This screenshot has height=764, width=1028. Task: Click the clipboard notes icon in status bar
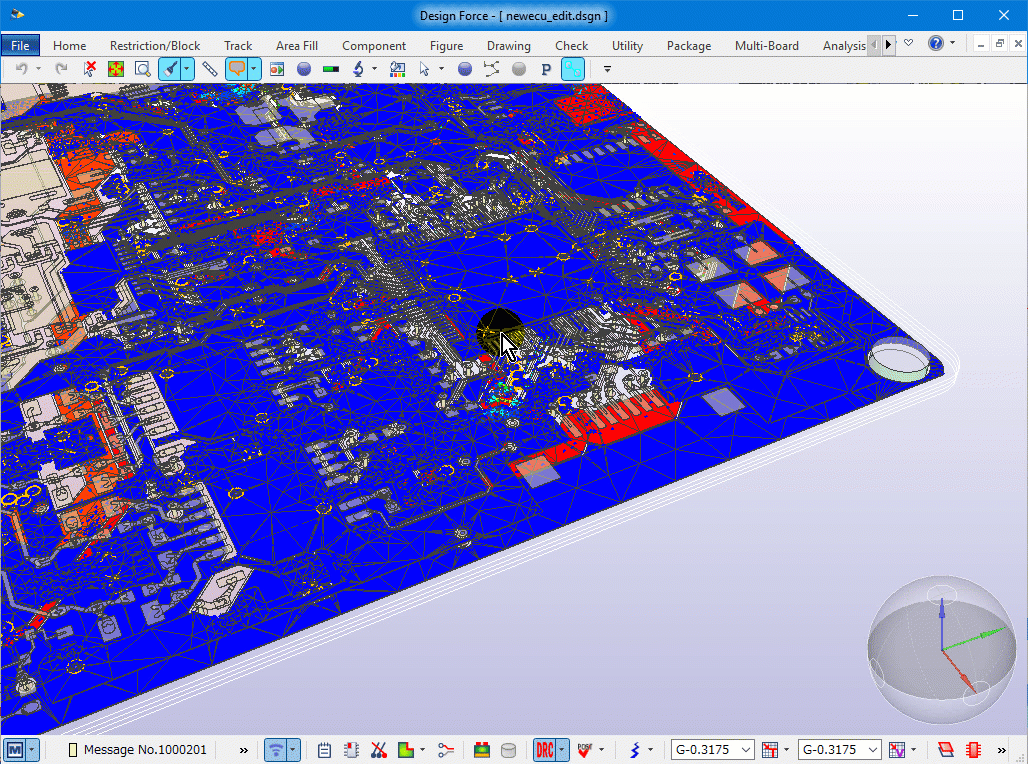point(324,750)
